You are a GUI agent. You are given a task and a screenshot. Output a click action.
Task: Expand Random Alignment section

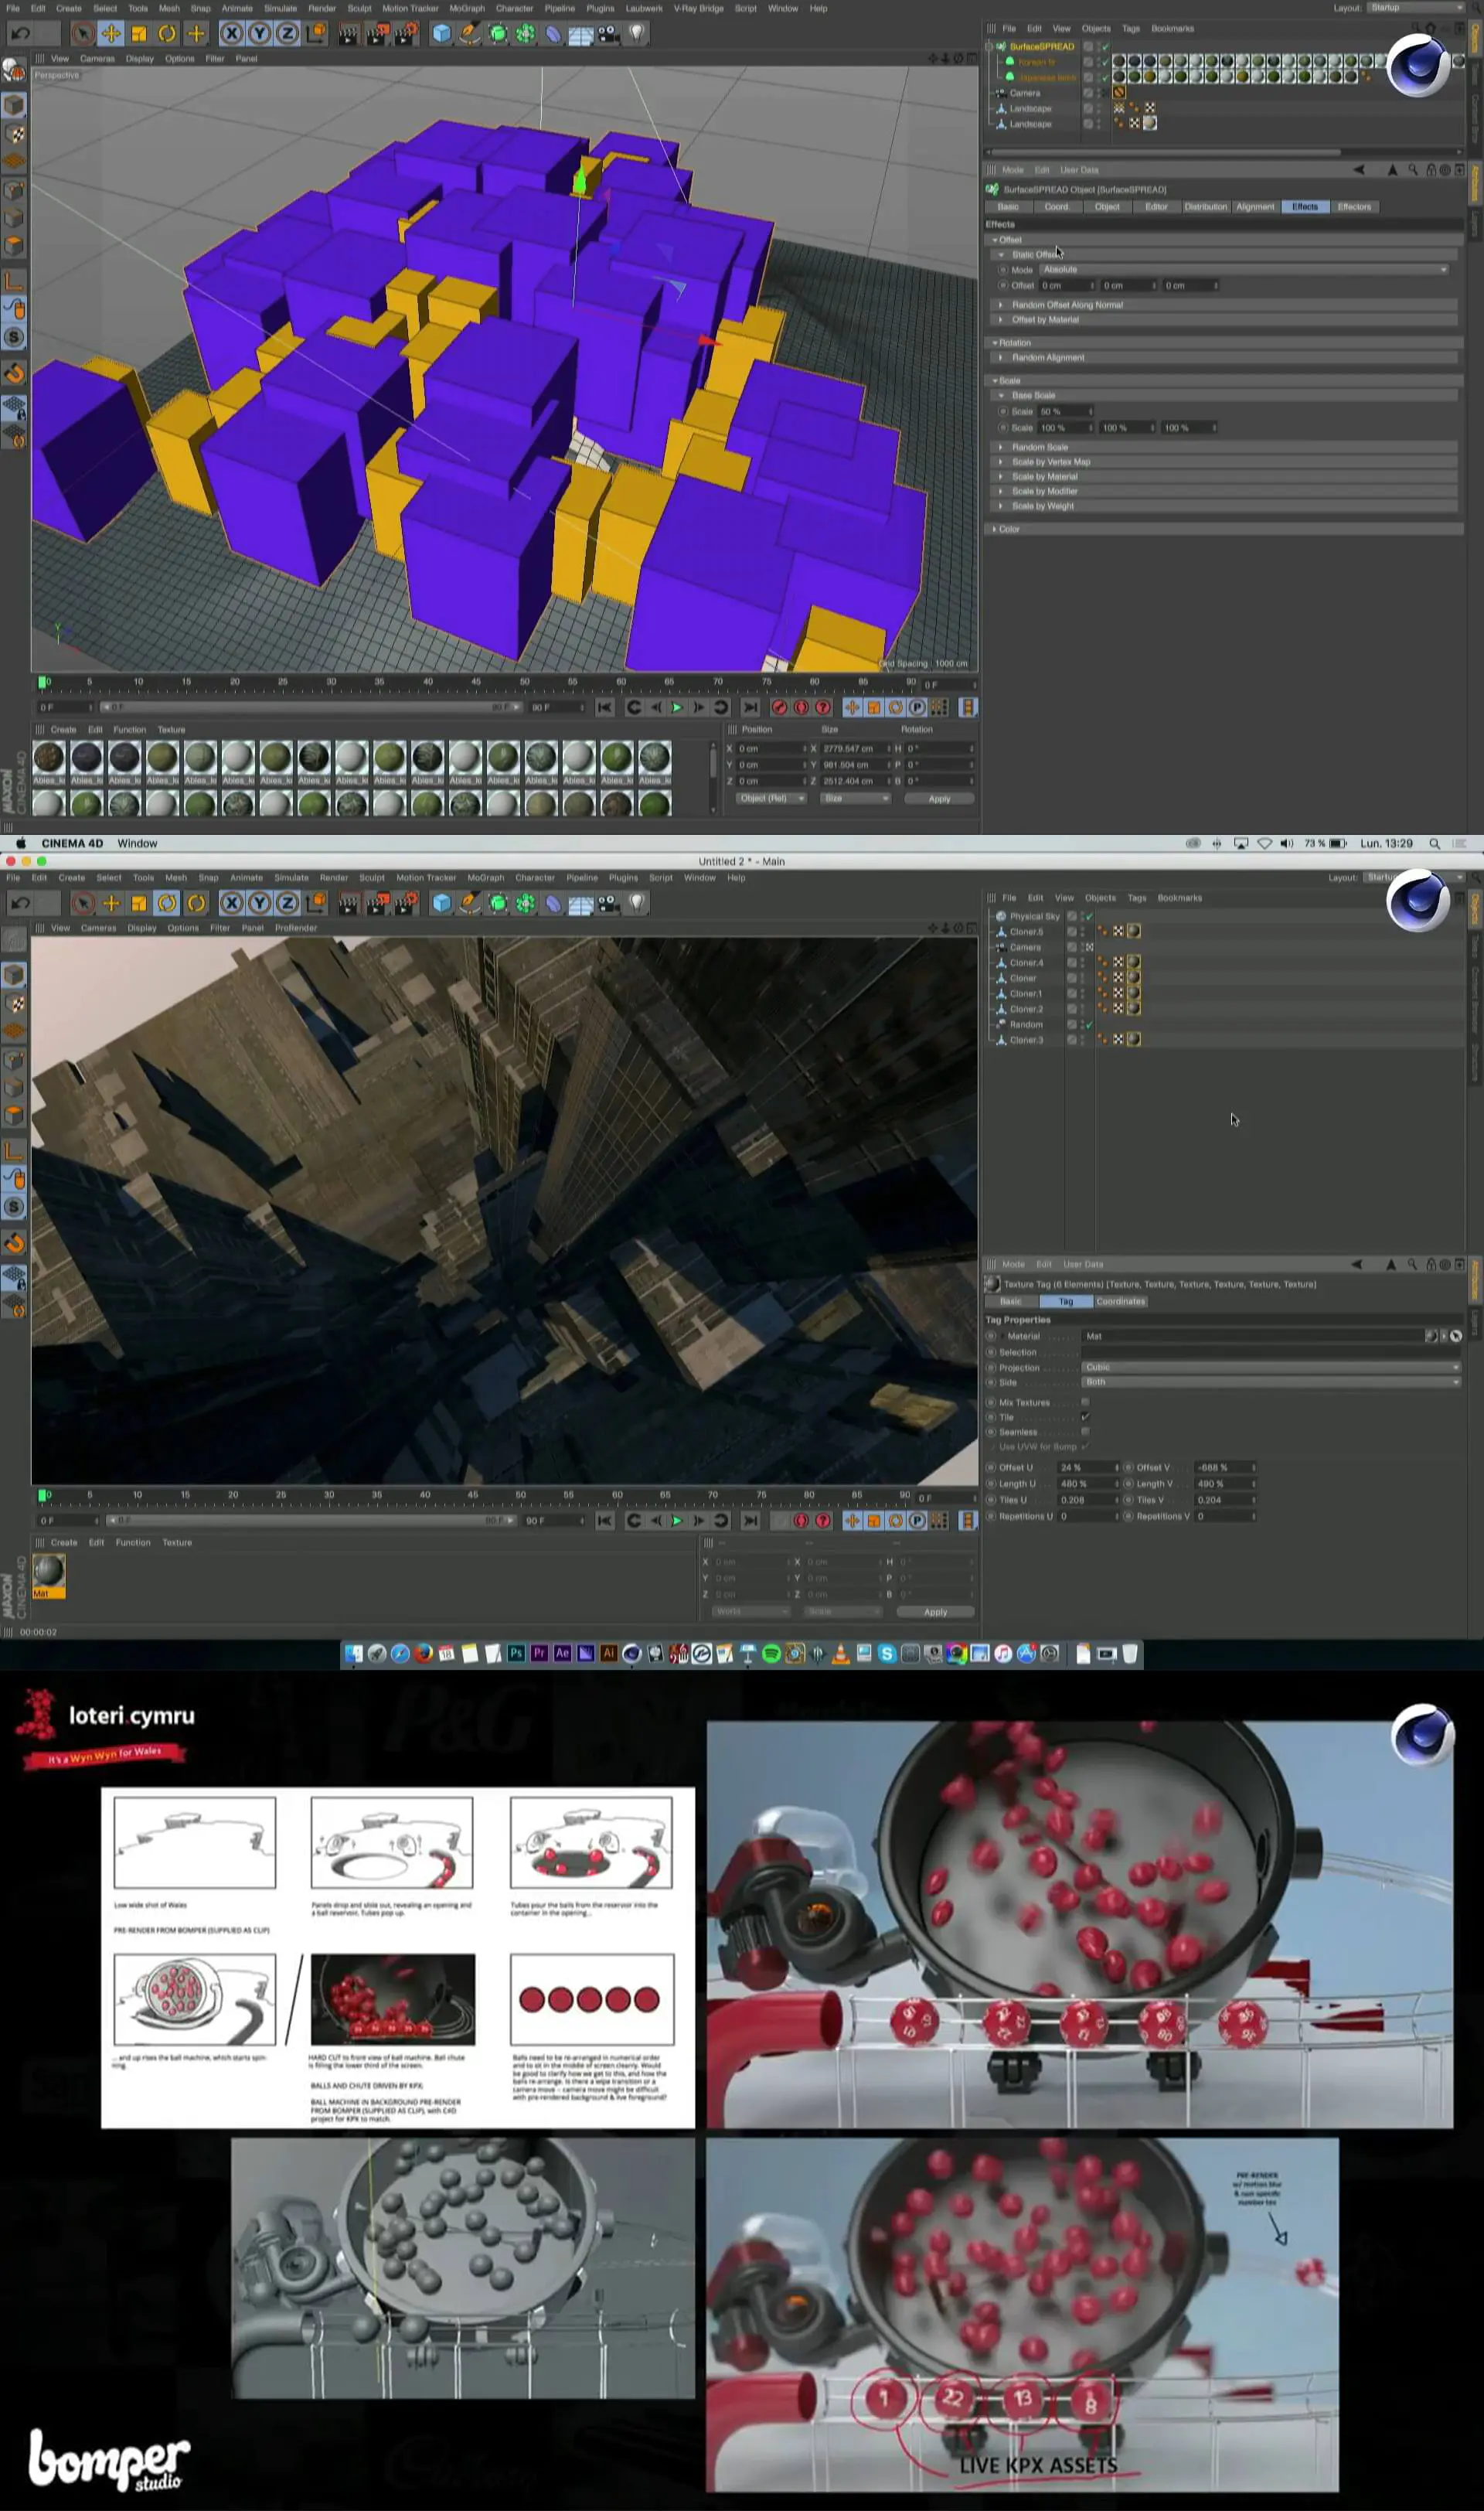1226,357
